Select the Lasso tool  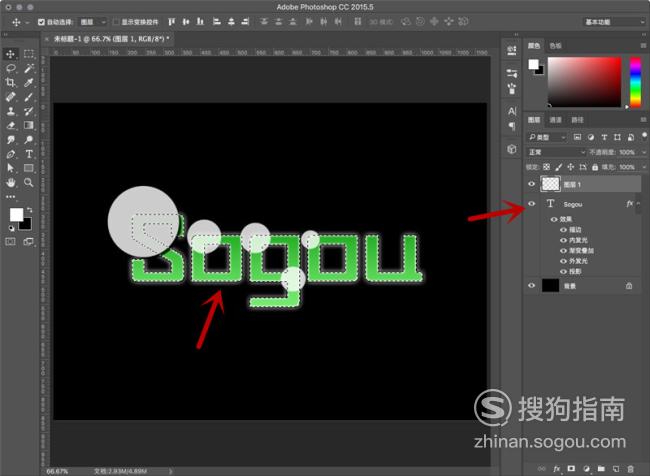coord(10,68)
